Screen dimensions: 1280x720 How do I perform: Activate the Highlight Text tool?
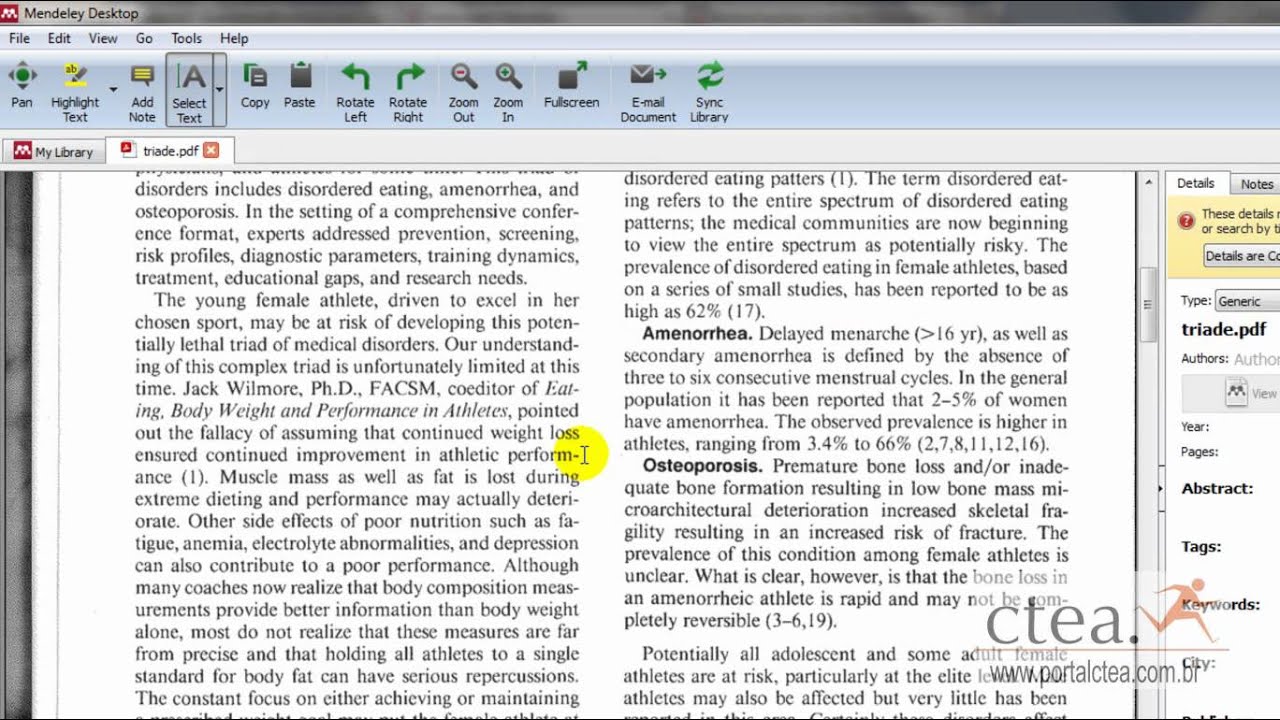[75, 91]
